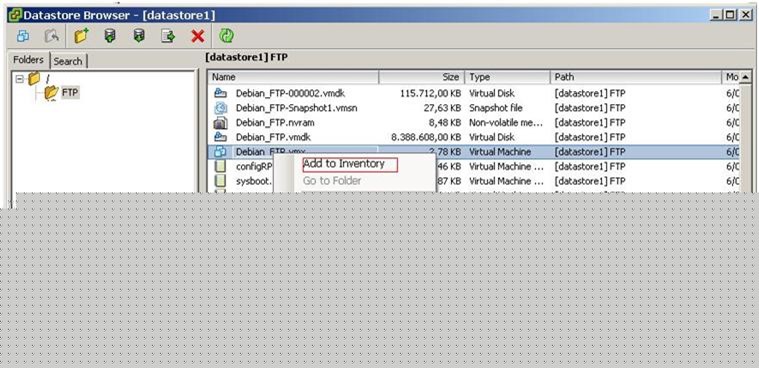The height and width of the screenshot is (368, 759).
Task: Collapse the root folder tree node
Action: (19, 78)
